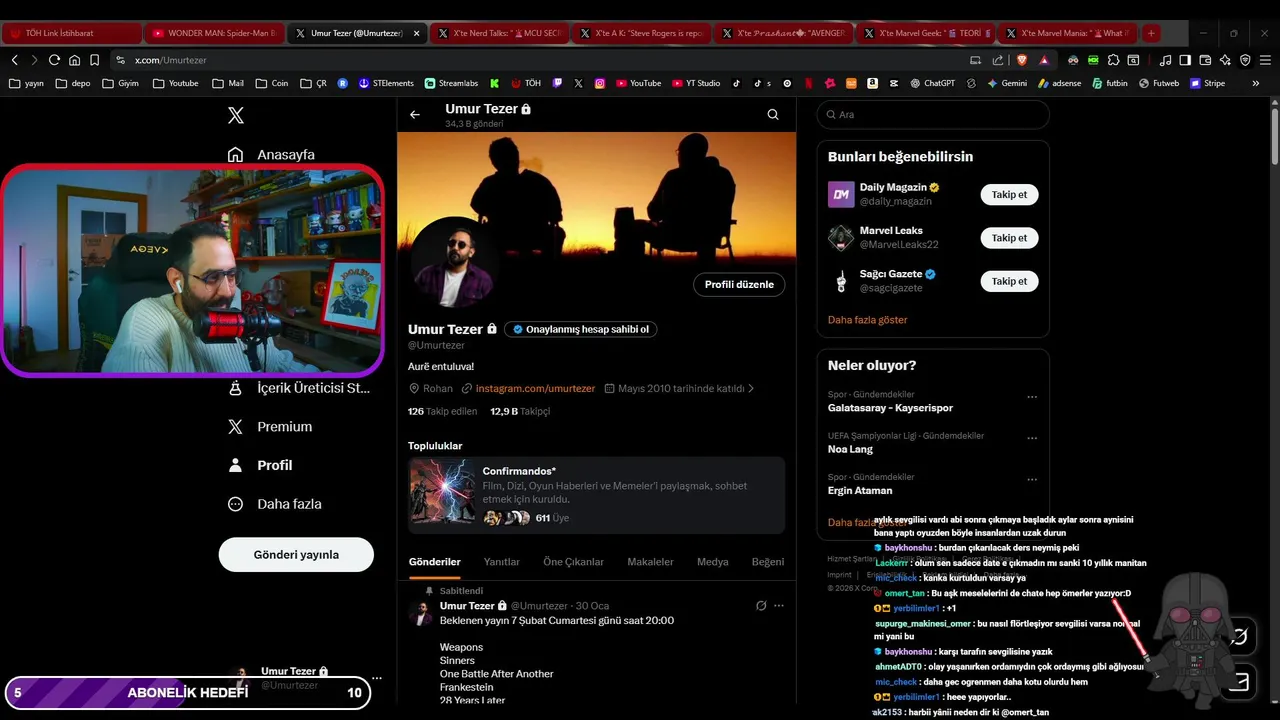The height and width of the screenshot is (720, 1280).
Task: Open Anasayfa home in the sidebar
Action: [271, 155]
